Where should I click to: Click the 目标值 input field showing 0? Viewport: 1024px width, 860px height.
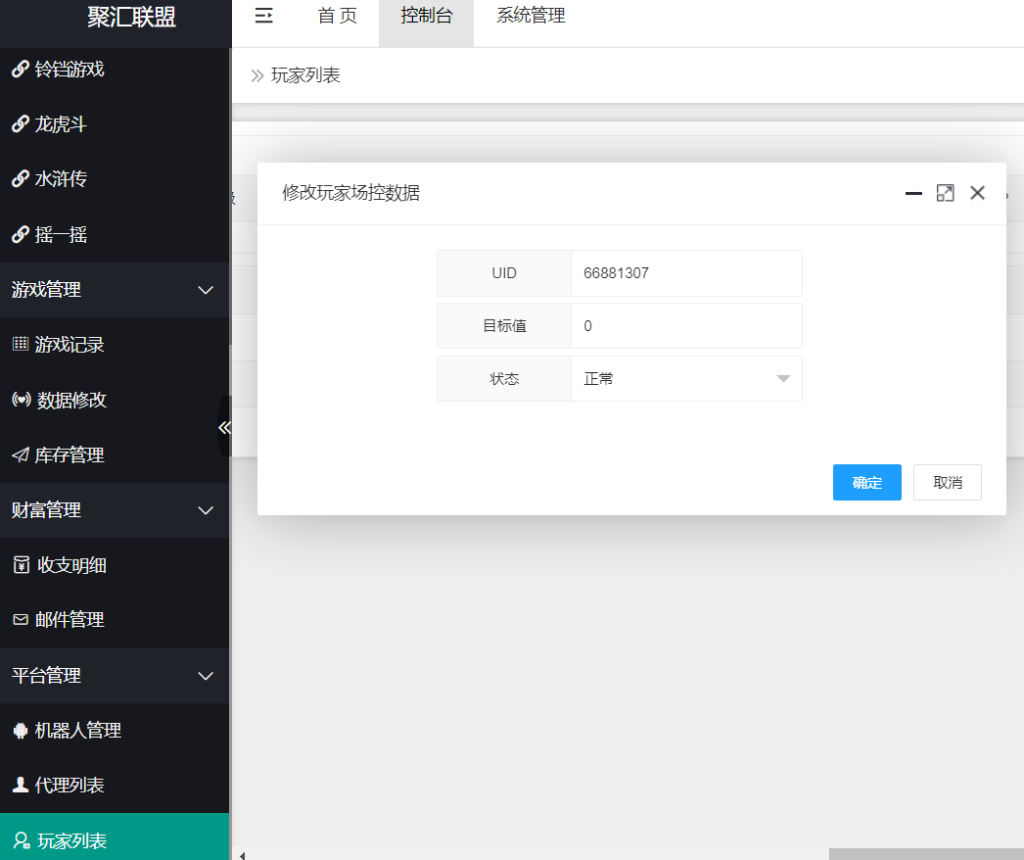click(x=687, y=325)
